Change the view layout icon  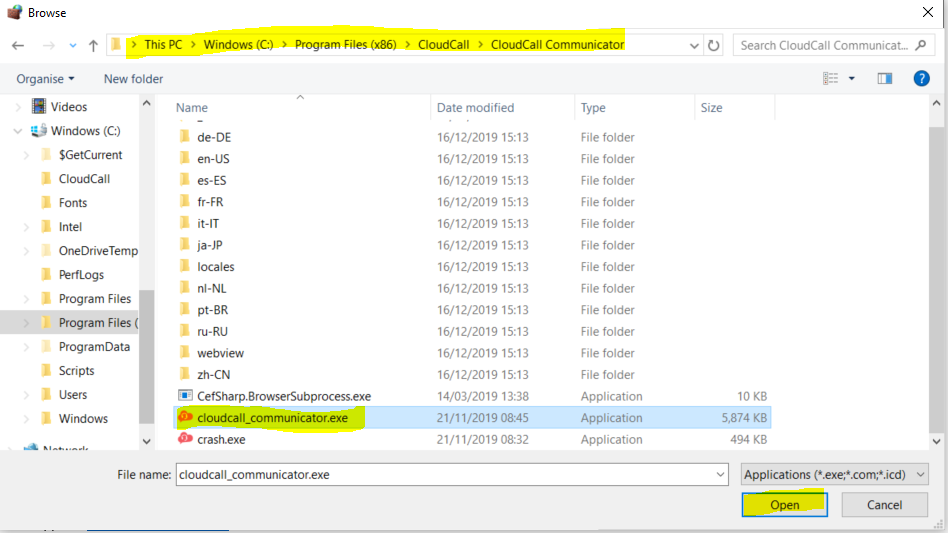(x=830, y=79)
